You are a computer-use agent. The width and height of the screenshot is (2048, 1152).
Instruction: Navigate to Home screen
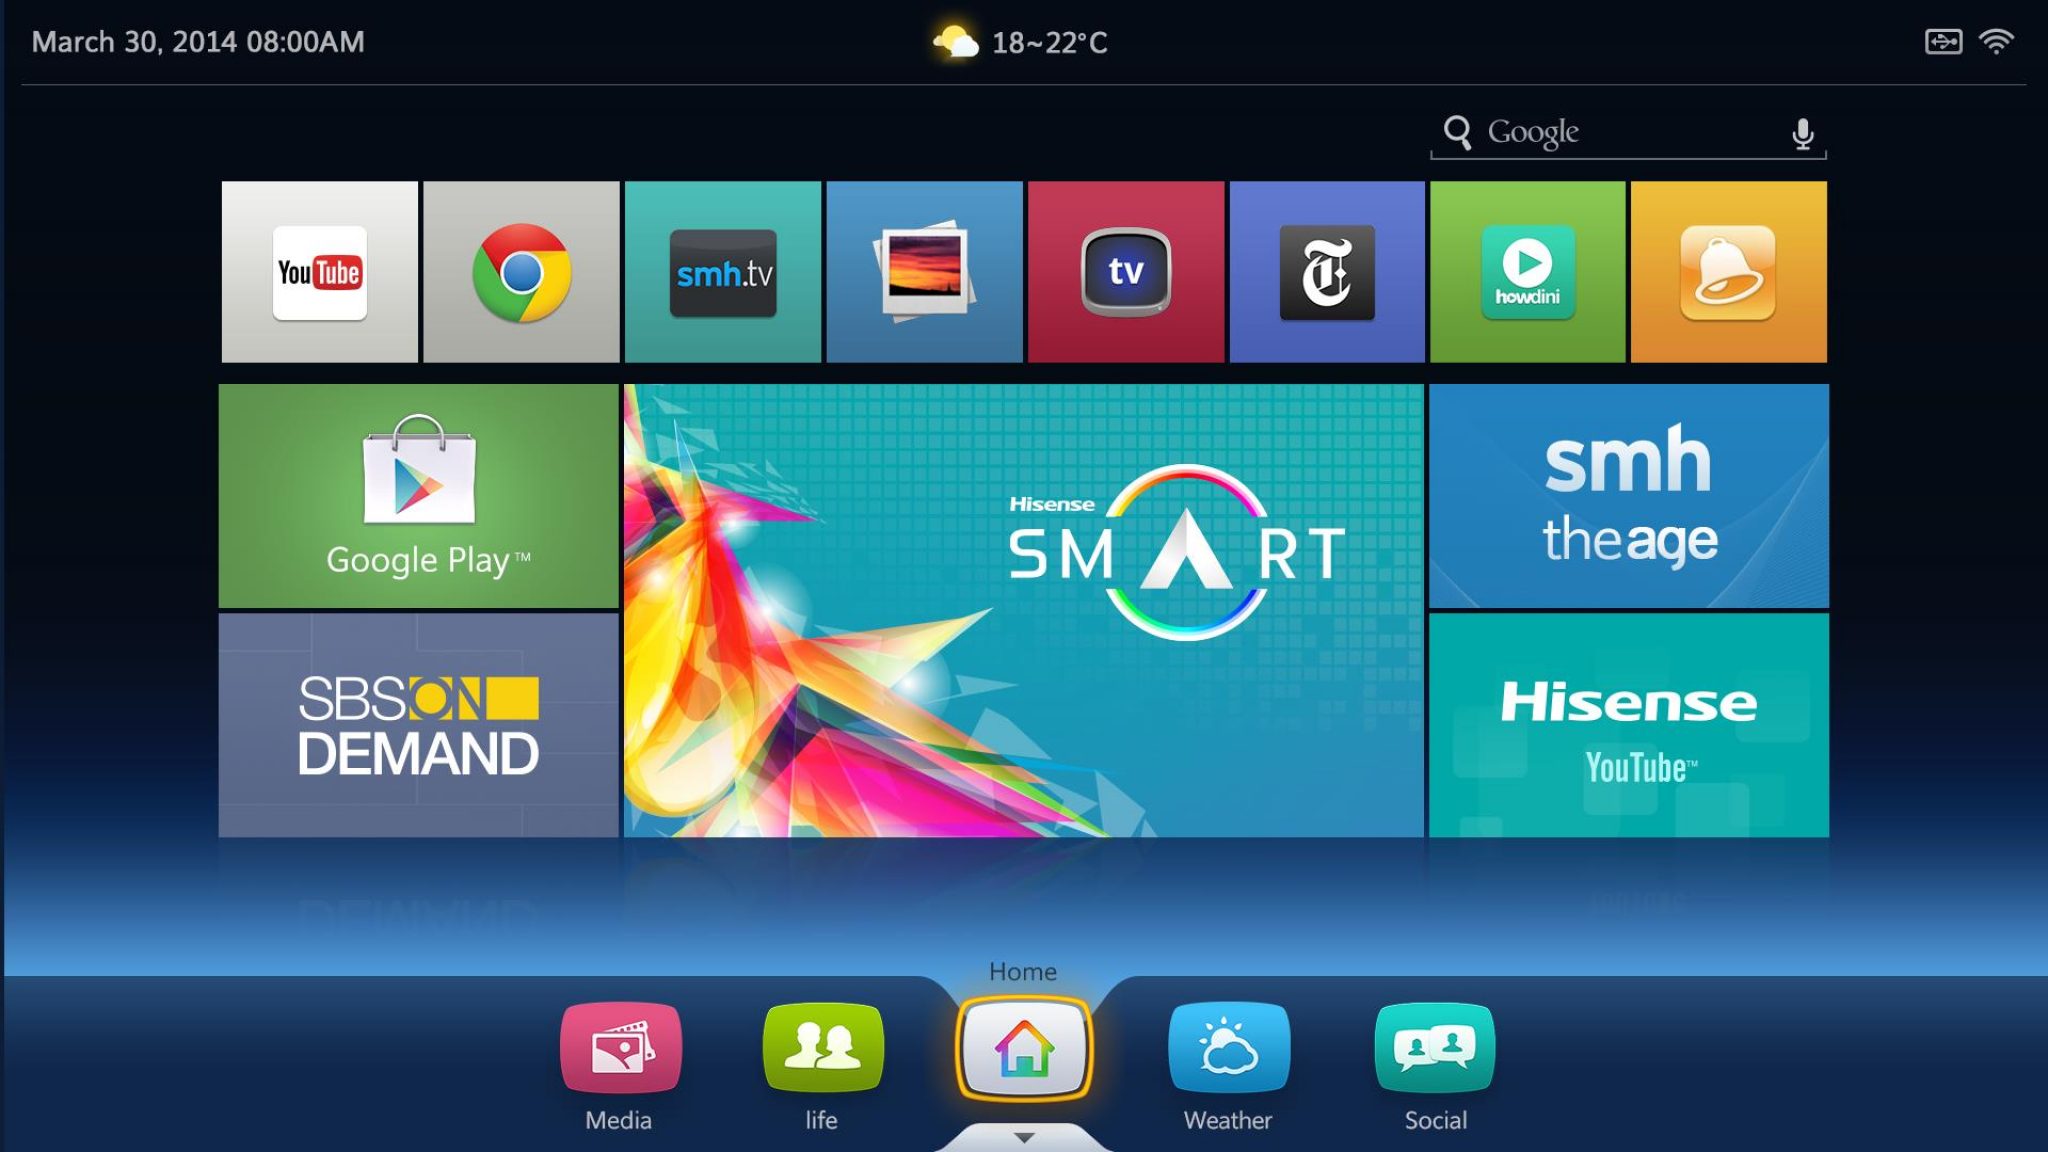tap(1023, 1051)
